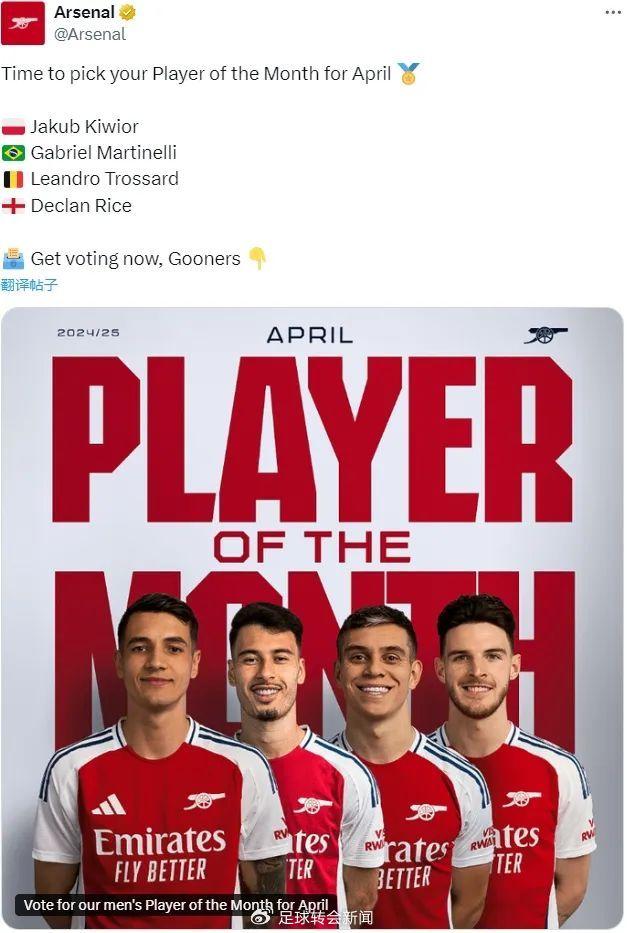This screenshot has width=627, height=933.
Task: Open the Arsenal profile avatar
Action: 23,23
